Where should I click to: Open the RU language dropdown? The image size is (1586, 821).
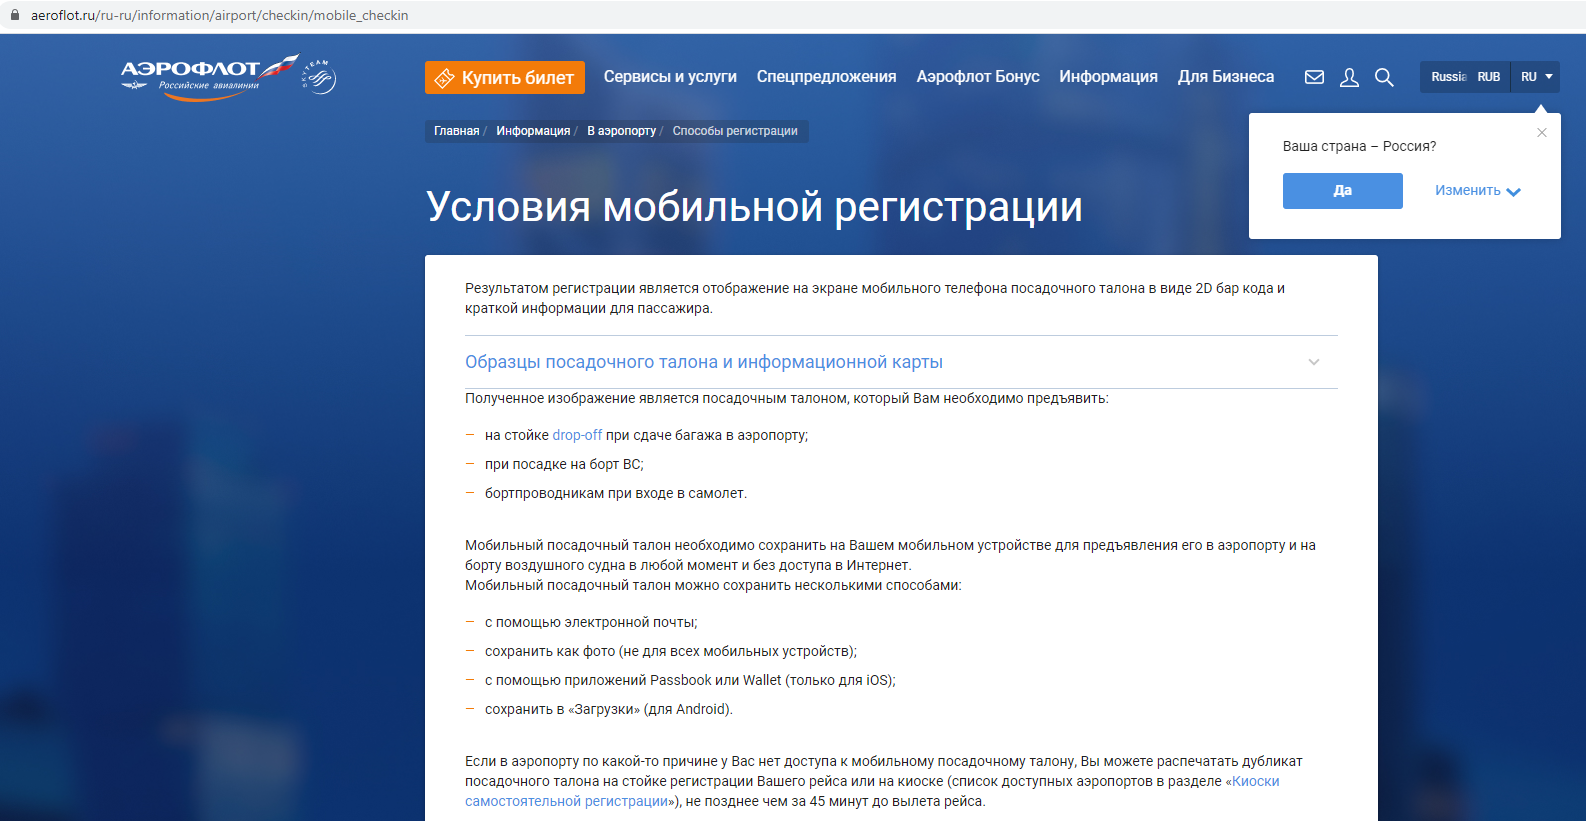pos(1536,77)
